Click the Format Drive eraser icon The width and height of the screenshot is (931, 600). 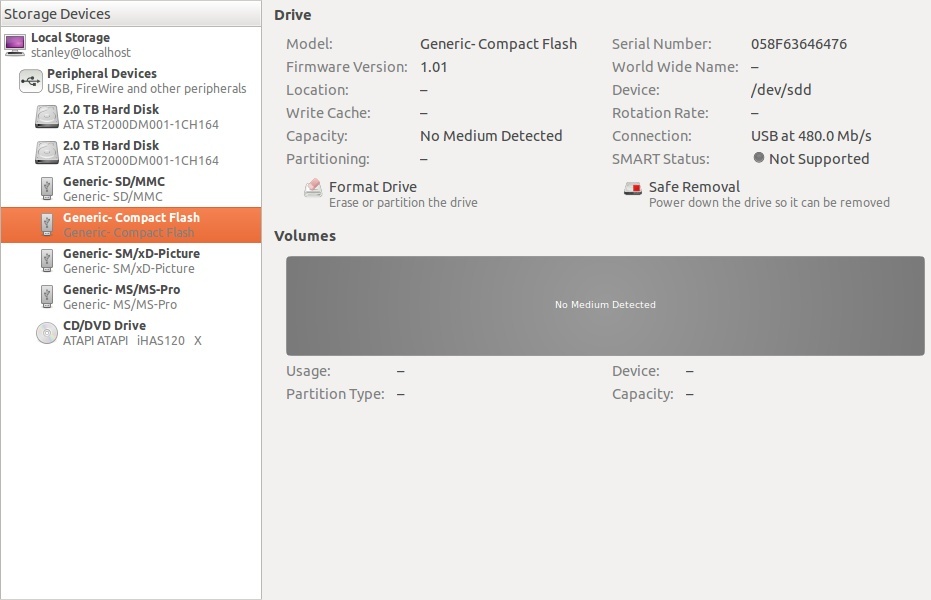pyautogui.click(x=313, y=188)
